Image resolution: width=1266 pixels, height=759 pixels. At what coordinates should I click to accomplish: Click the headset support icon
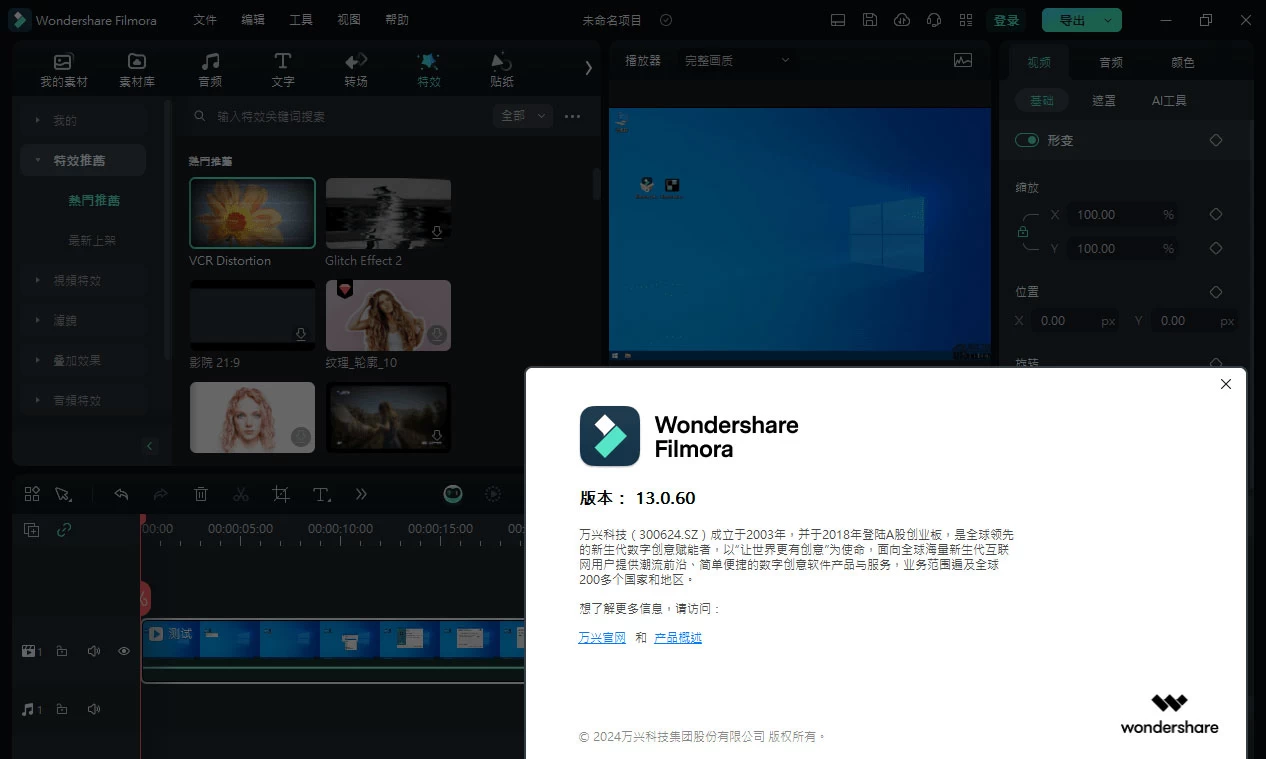(933, 20)
